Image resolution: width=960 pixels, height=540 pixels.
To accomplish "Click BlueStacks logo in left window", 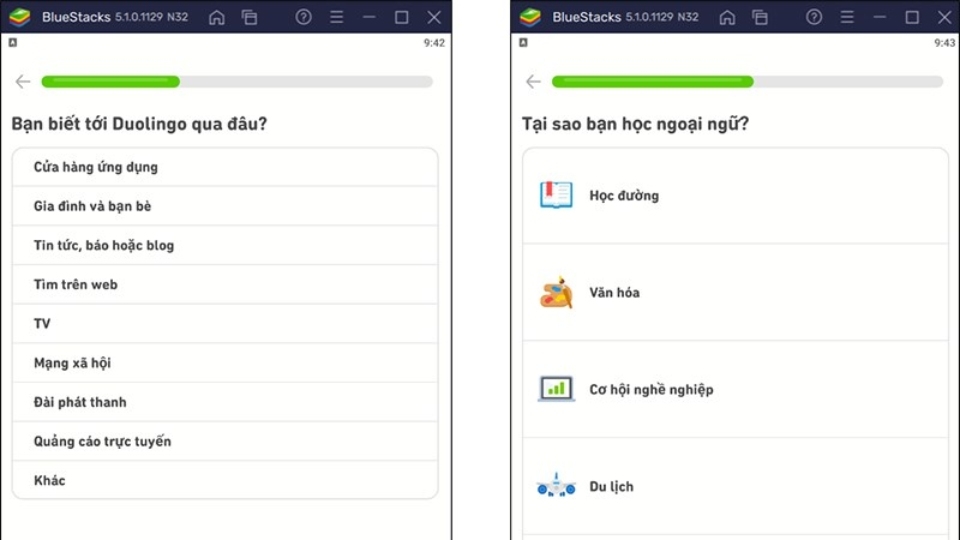I will point(20,17).
